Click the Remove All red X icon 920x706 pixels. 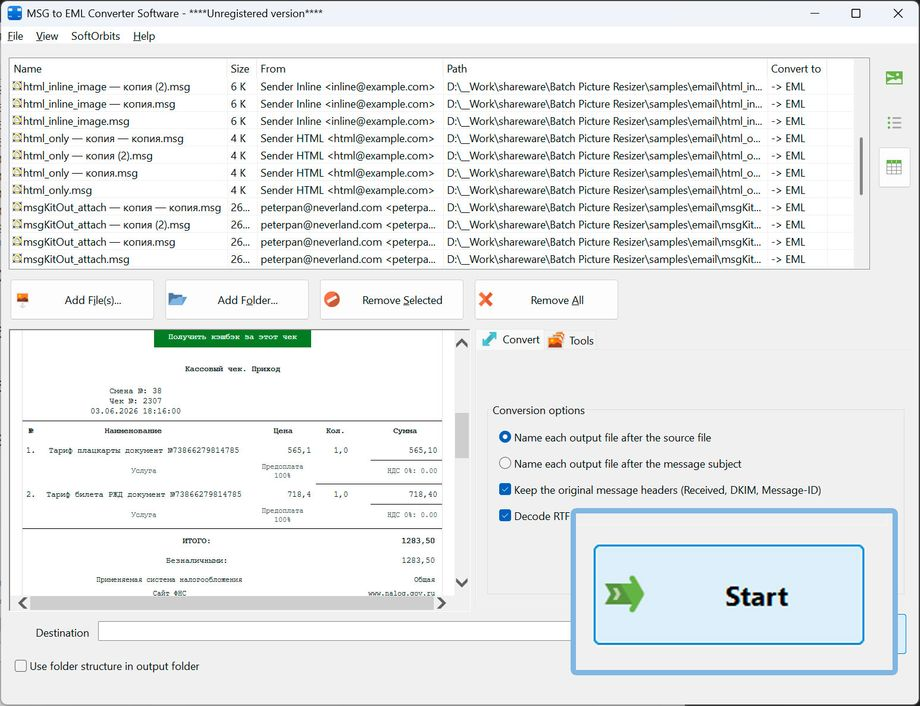tap(486, 299)
